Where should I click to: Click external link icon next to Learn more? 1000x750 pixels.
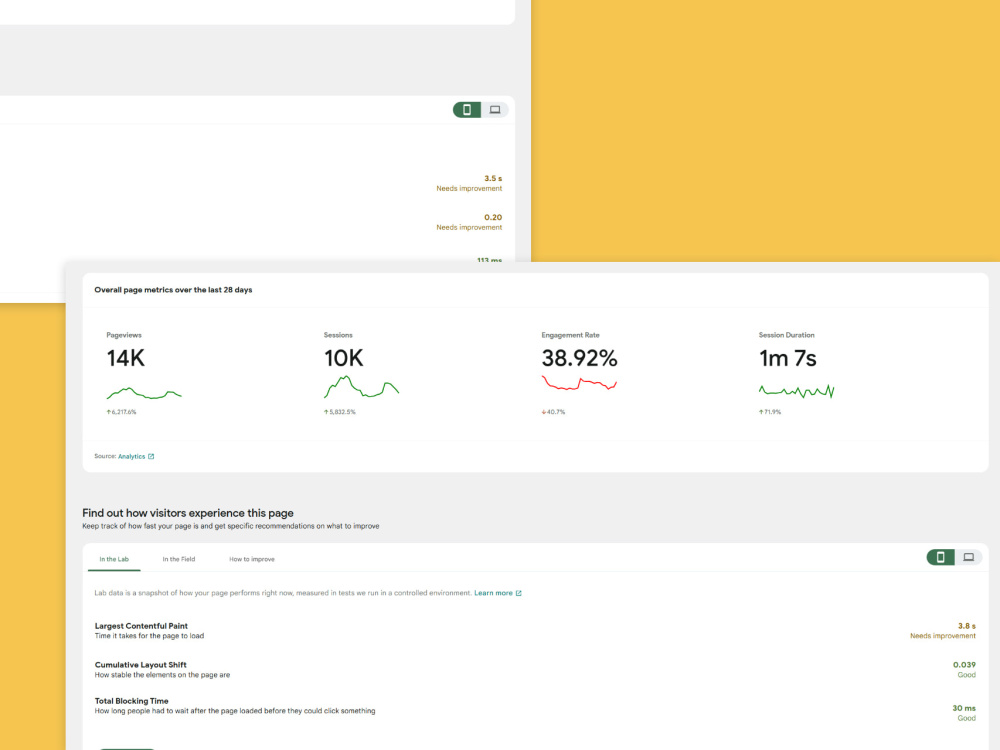pyautogui.click(x=518, y=593)
